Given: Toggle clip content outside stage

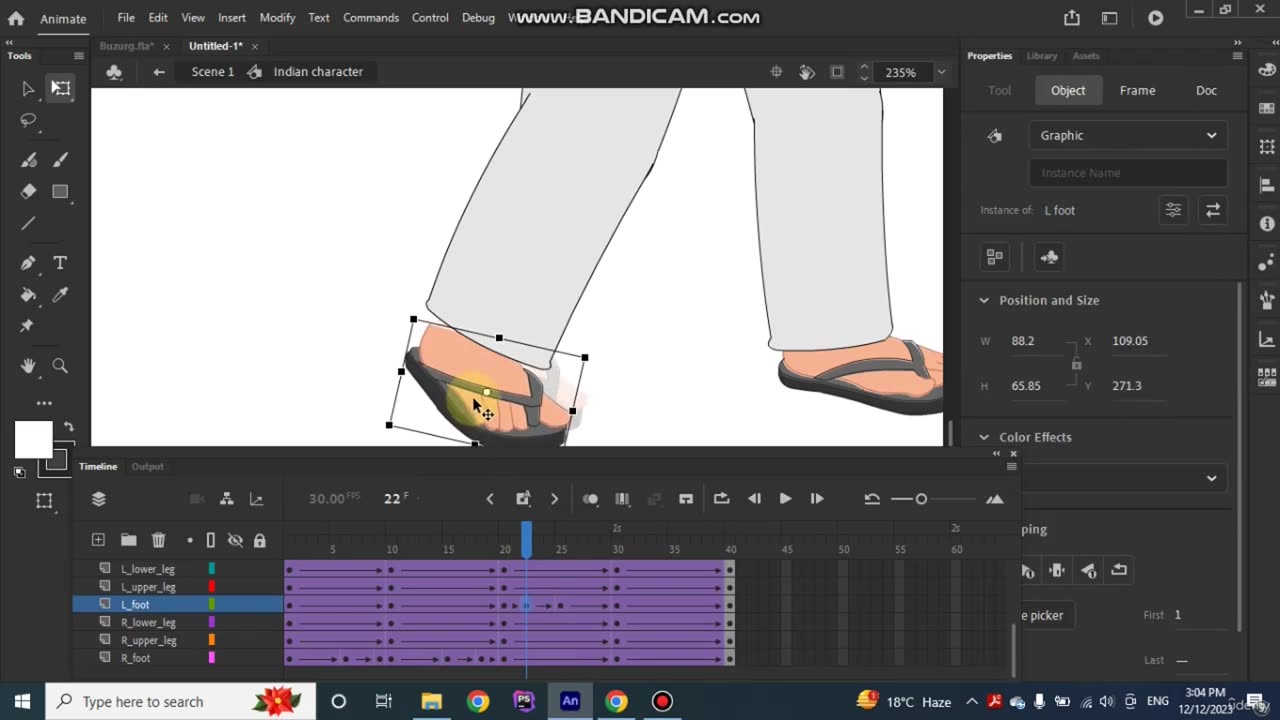Looking at the screenshot, I should [837, 72].
